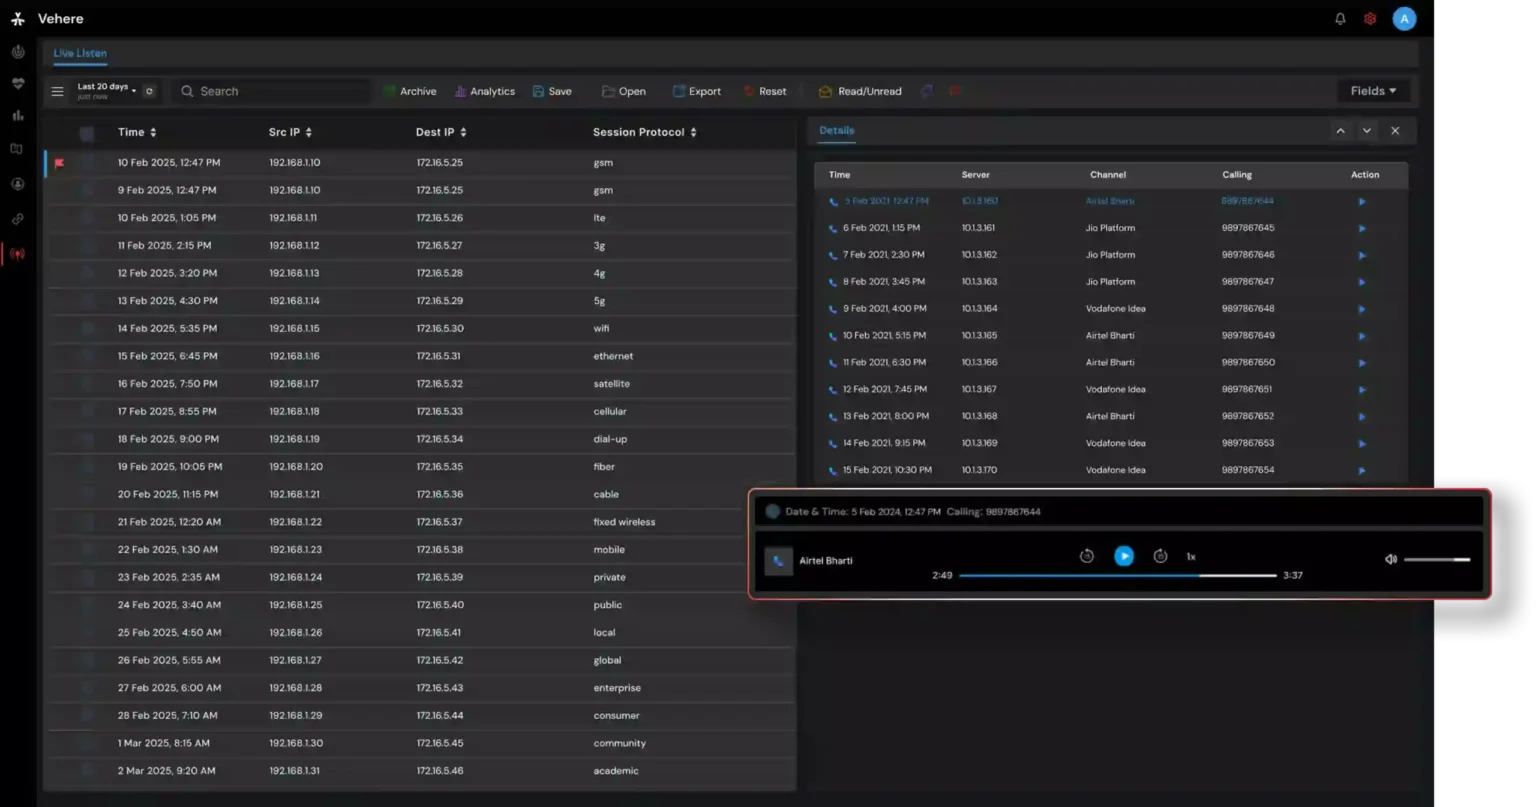This screenshot has width=1536, height=807.
Task: Rewind the audio with skip-back icon
Action: tap(1087, 556)
